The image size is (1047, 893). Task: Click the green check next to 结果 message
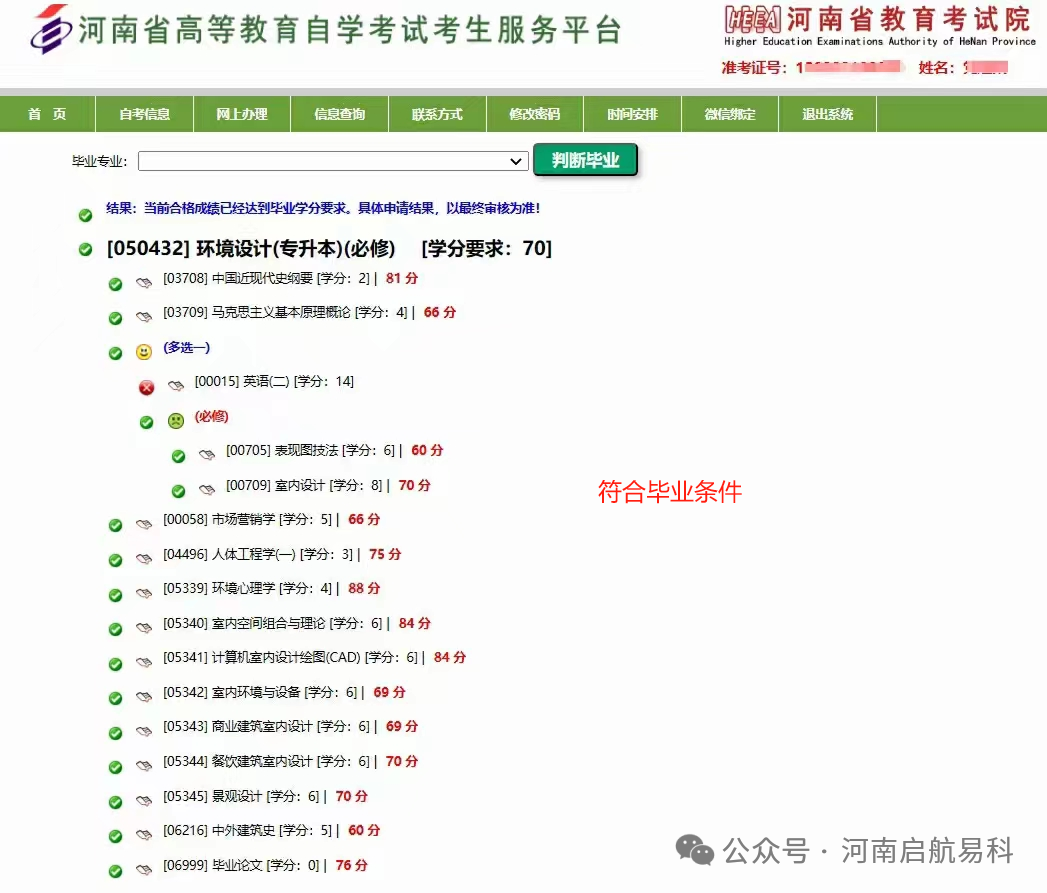click(x=85, y=214)
